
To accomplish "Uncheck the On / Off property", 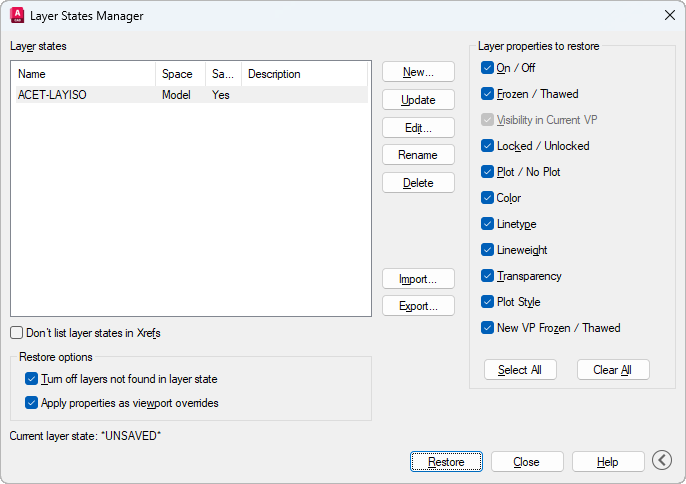I will tap(488, 68).
